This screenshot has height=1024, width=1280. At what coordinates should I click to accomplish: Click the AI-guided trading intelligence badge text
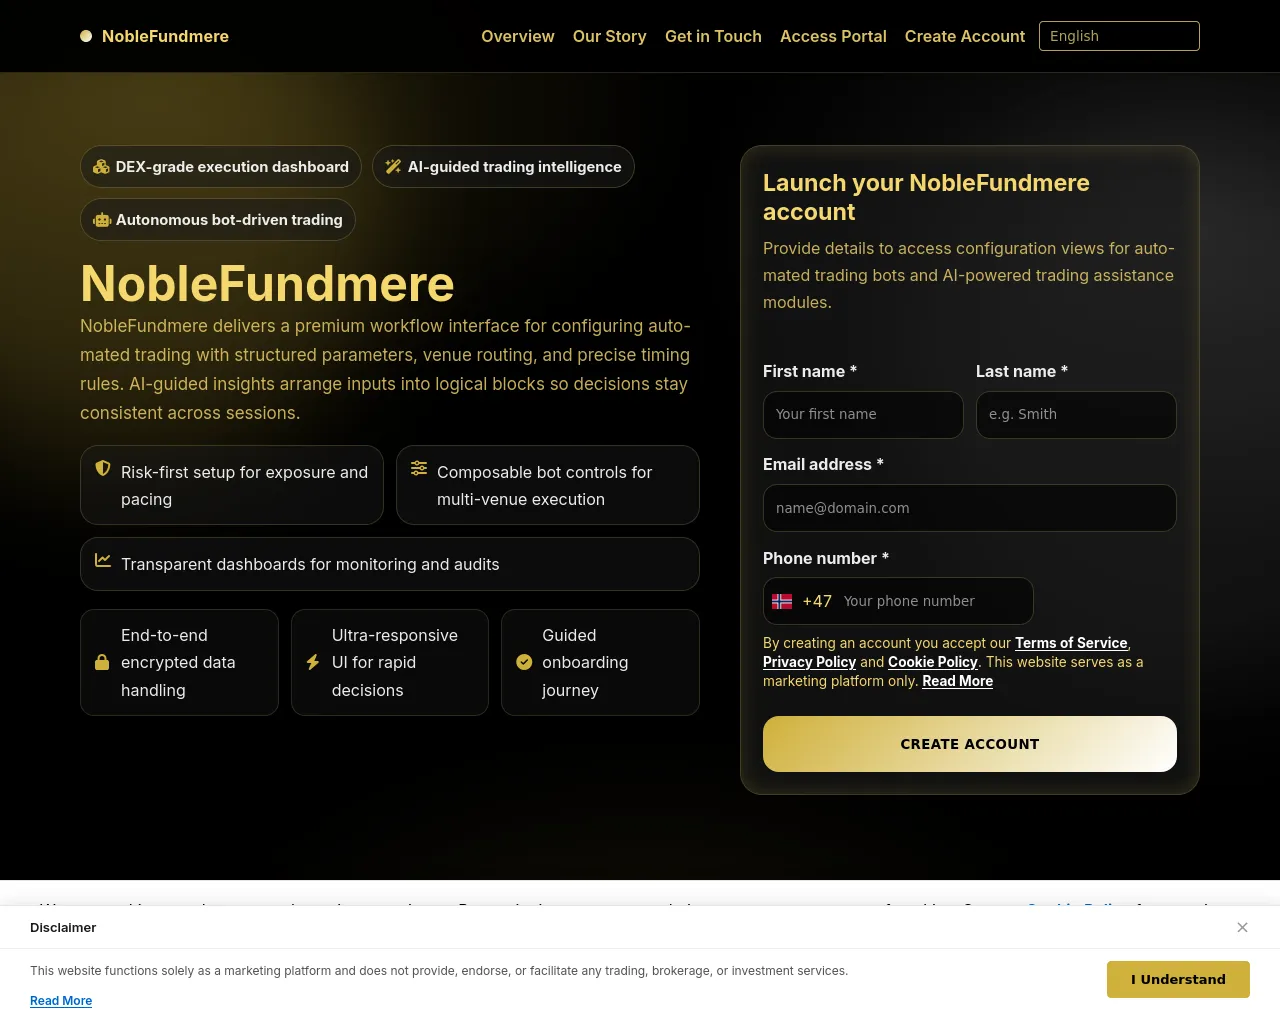(514, 167)
